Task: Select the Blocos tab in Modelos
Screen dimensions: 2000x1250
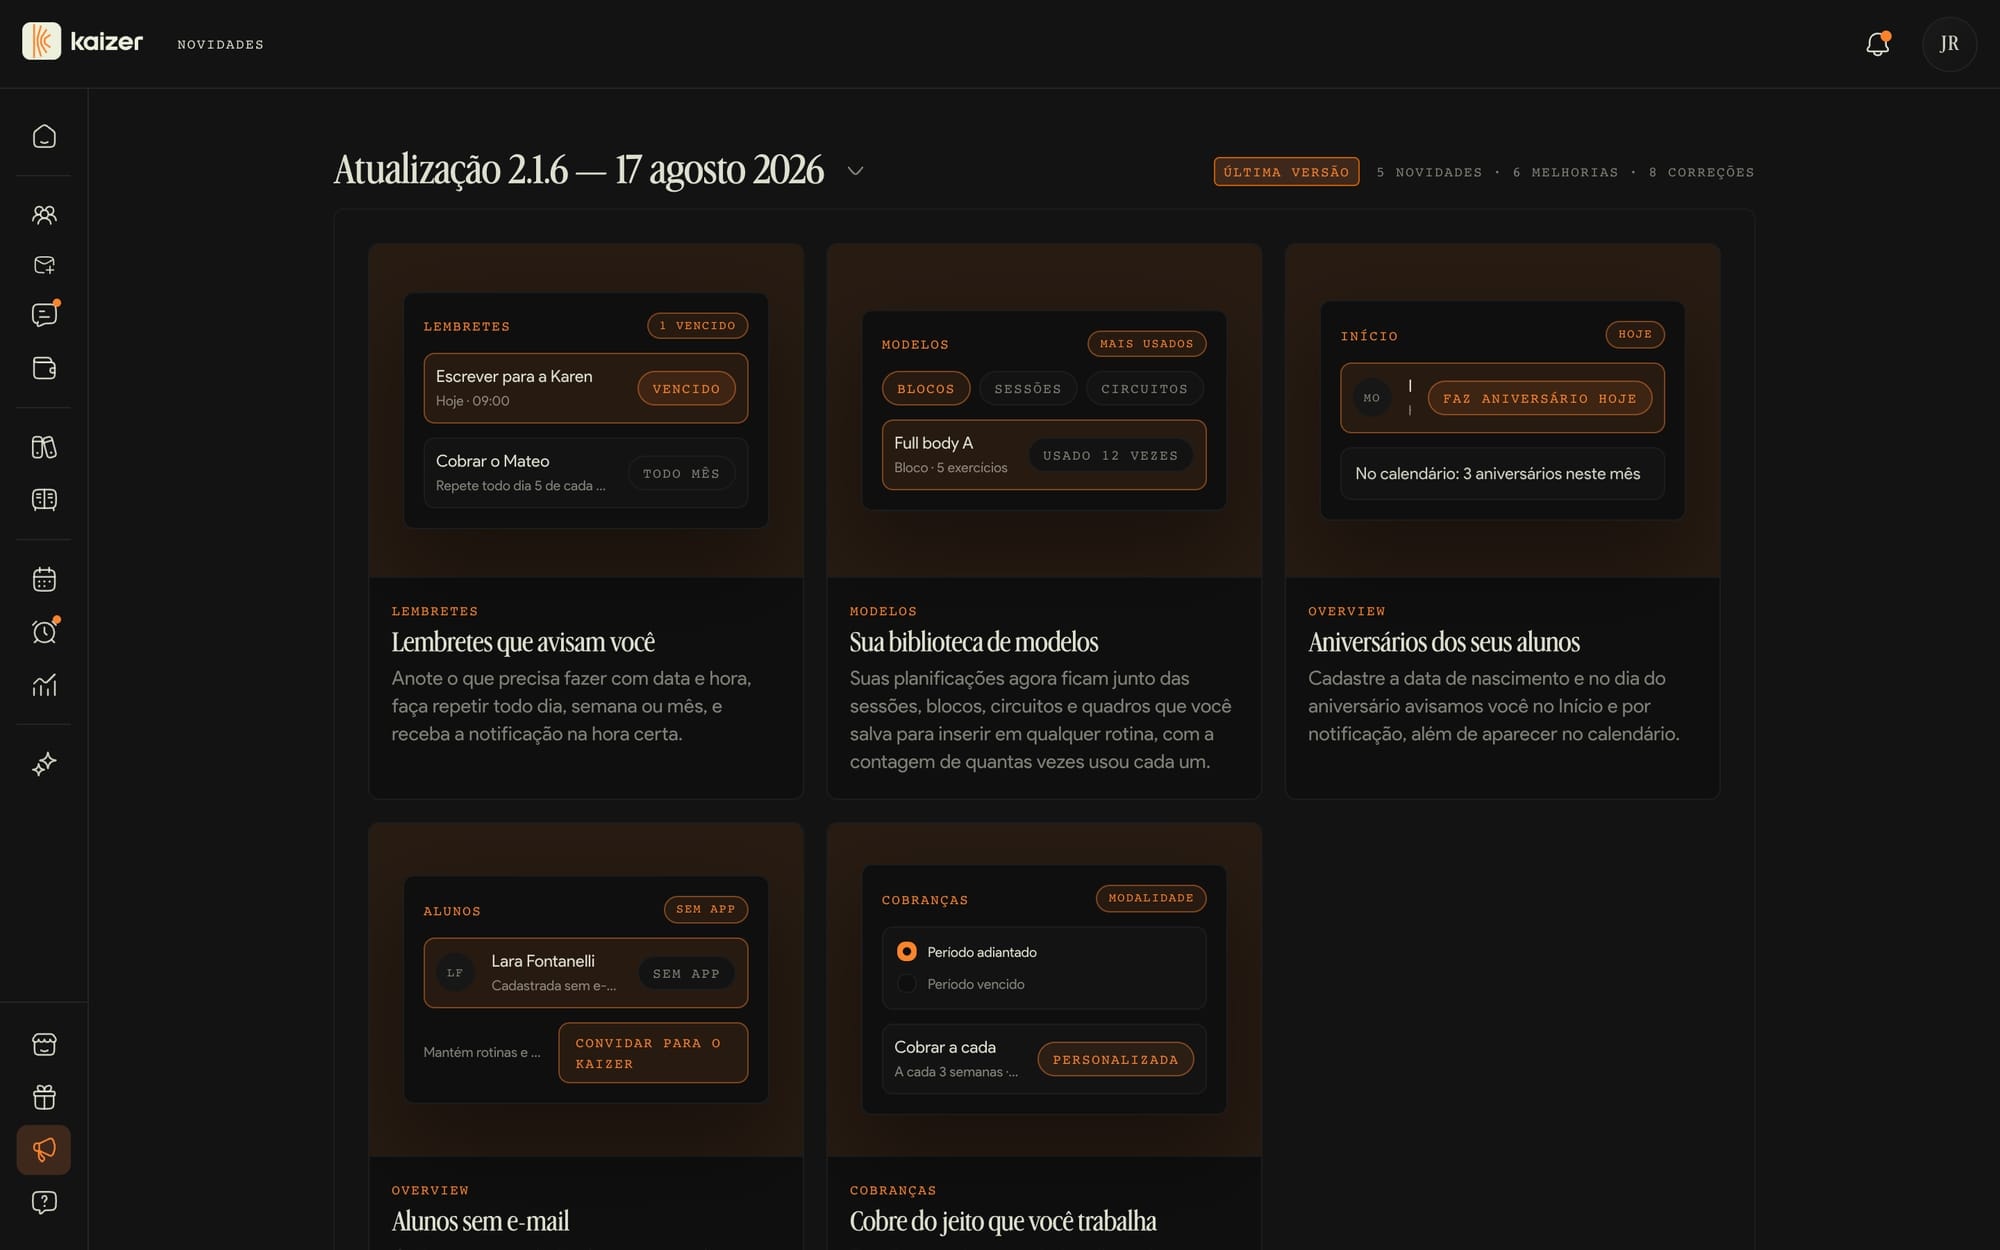Action: point(926,389)
